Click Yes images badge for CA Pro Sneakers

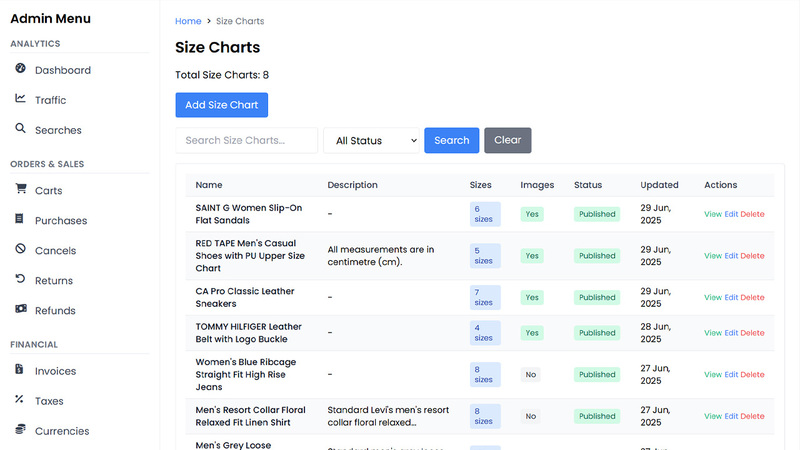click(532, 297)
